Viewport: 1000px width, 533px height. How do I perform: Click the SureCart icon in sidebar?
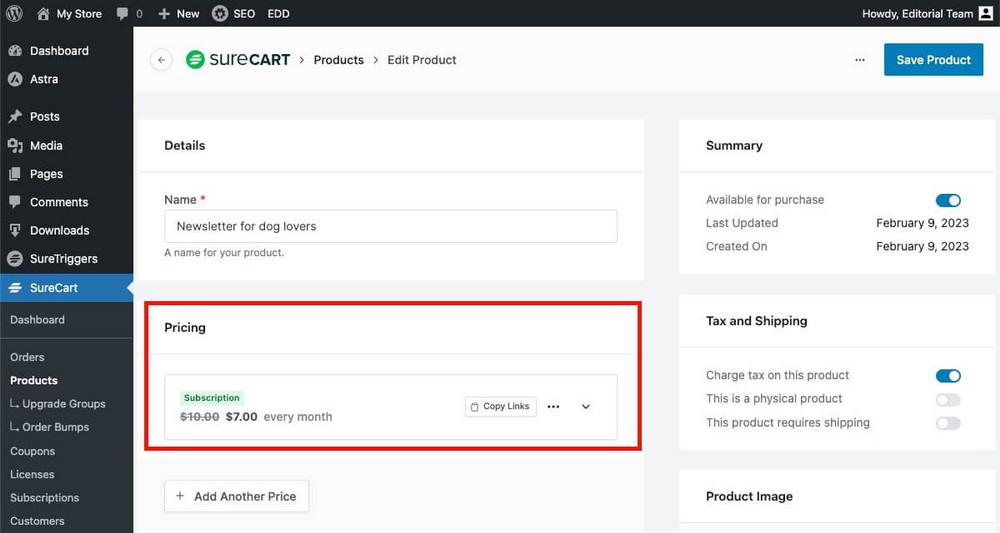click(x=15, y=288)
